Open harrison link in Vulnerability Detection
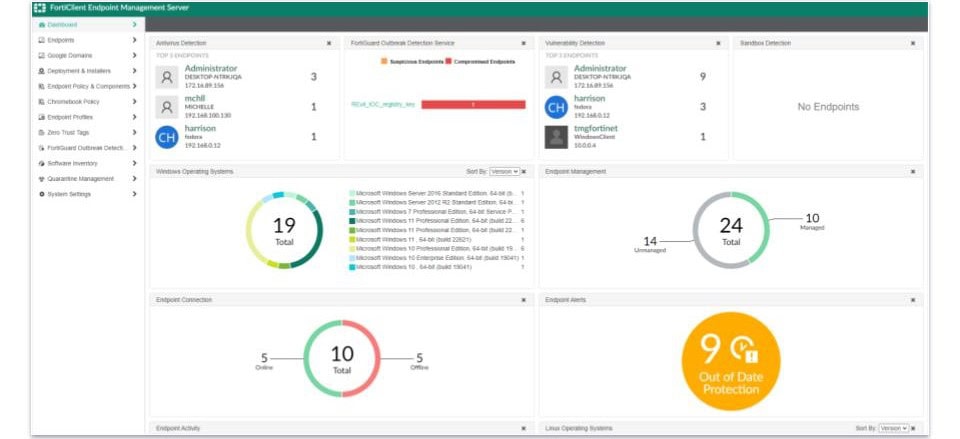 (589, 98)
